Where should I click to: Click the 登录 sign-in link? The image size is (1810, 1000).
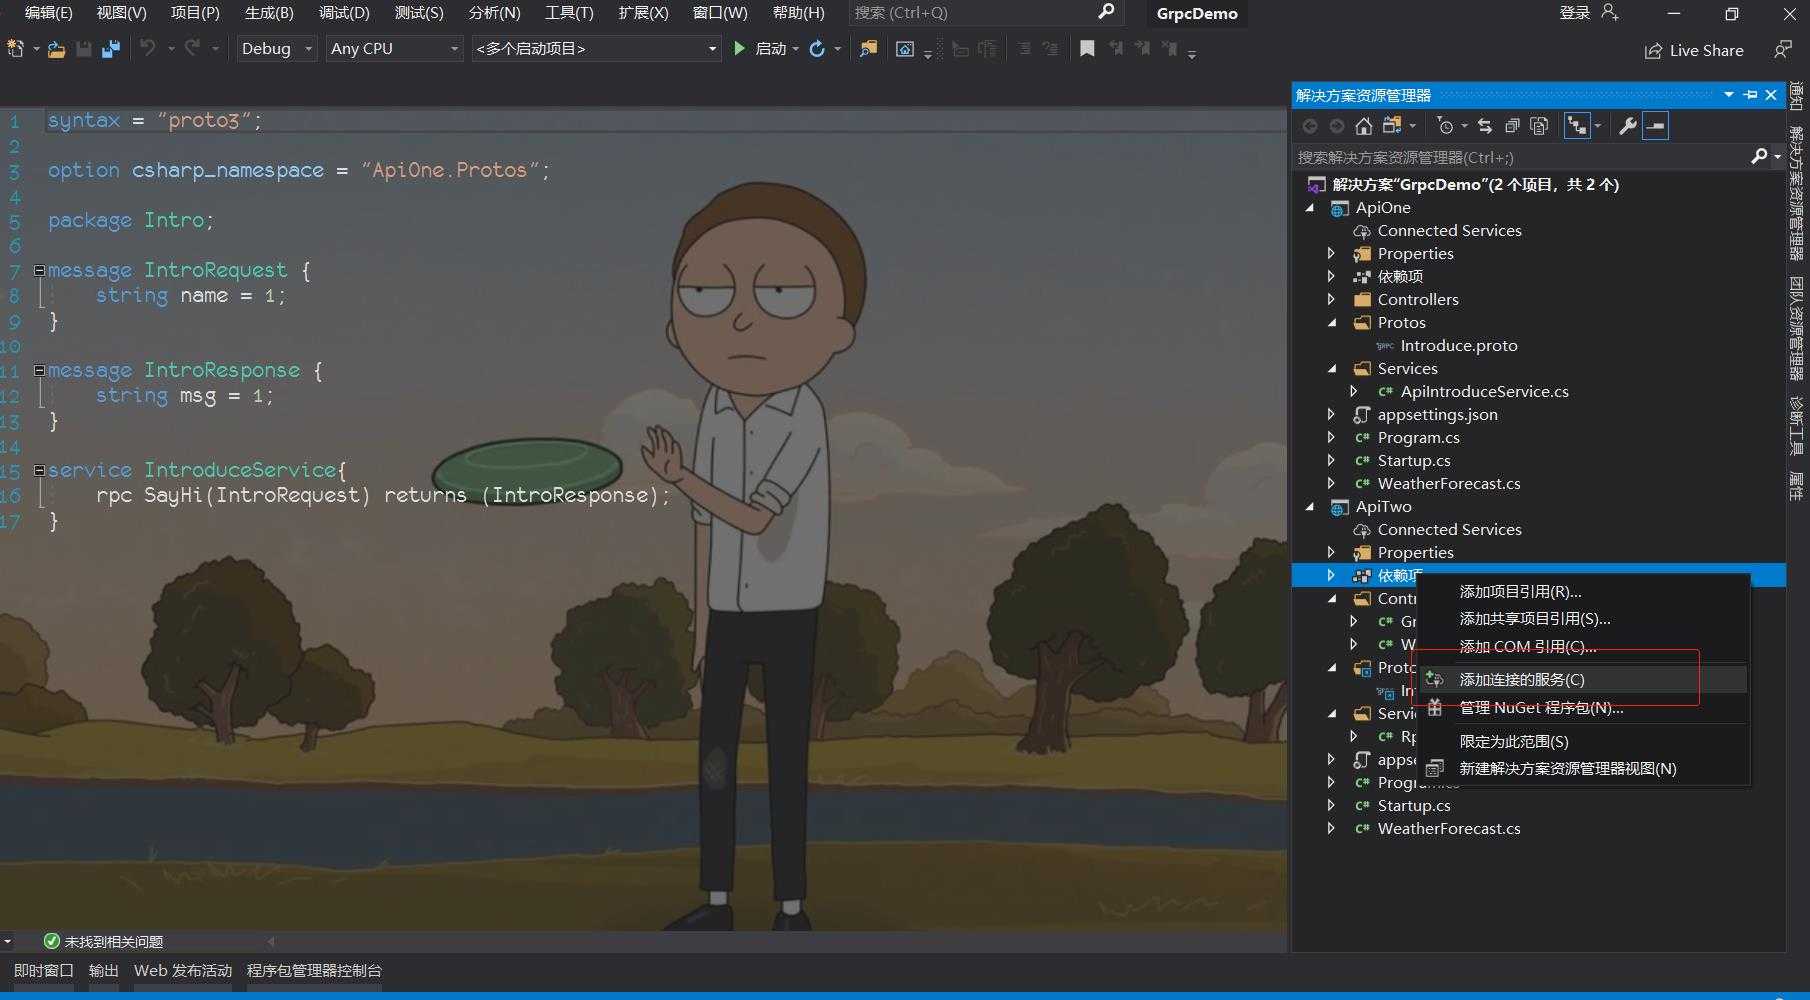(x=1575, y=13)
